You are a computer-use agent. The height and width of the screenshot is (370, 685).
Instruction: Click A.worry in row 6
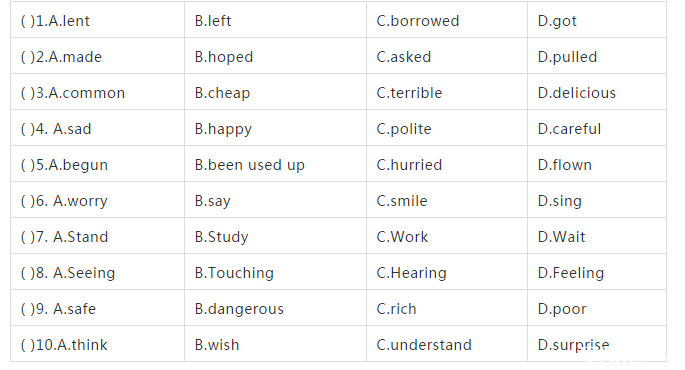pyautogui.click(x=80, y=201)
